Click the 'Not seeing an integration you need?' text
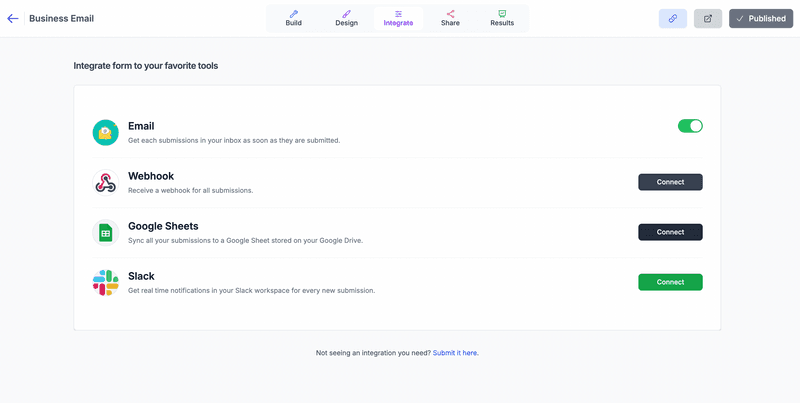 [x=373, y=352]
